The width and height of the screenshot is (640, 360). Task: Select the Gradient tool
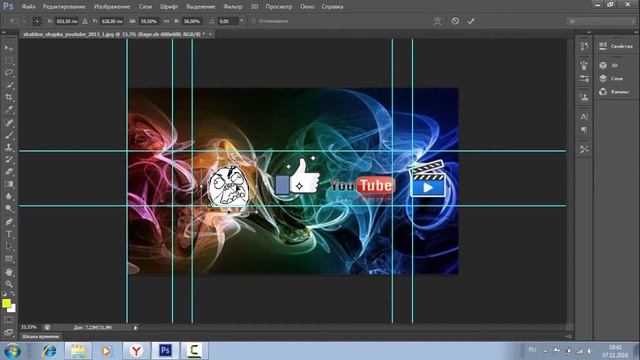pos(9,184)
